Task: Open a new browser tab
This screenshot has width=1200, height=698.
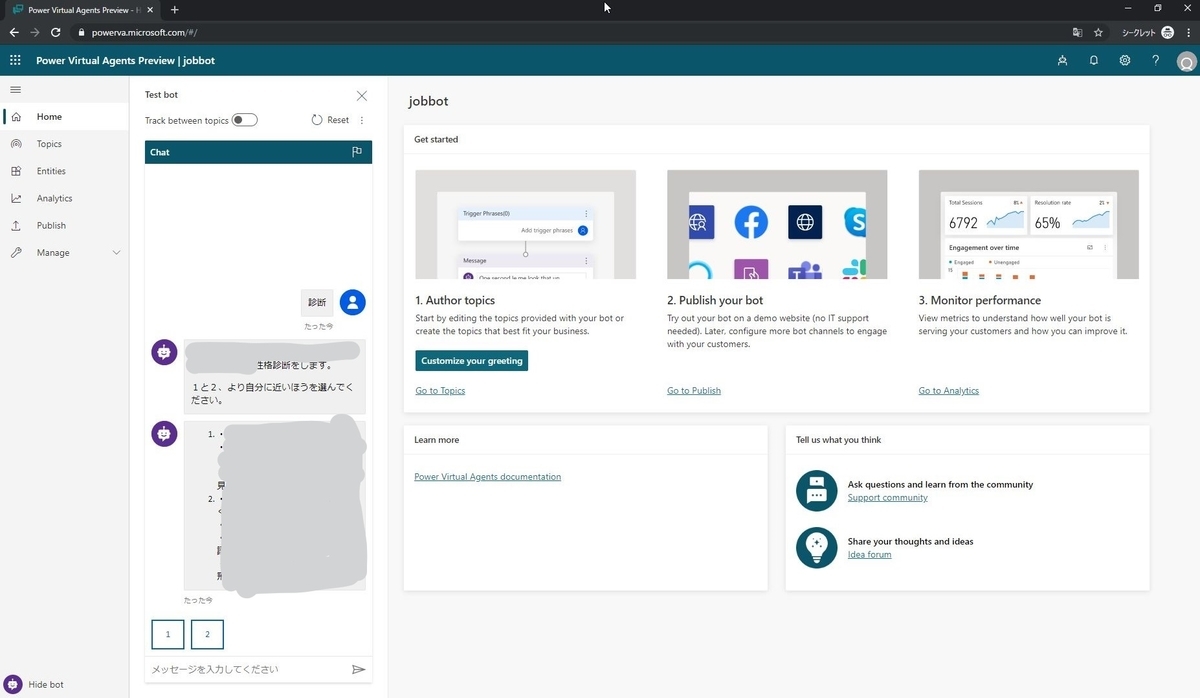Action: point(174,9)
